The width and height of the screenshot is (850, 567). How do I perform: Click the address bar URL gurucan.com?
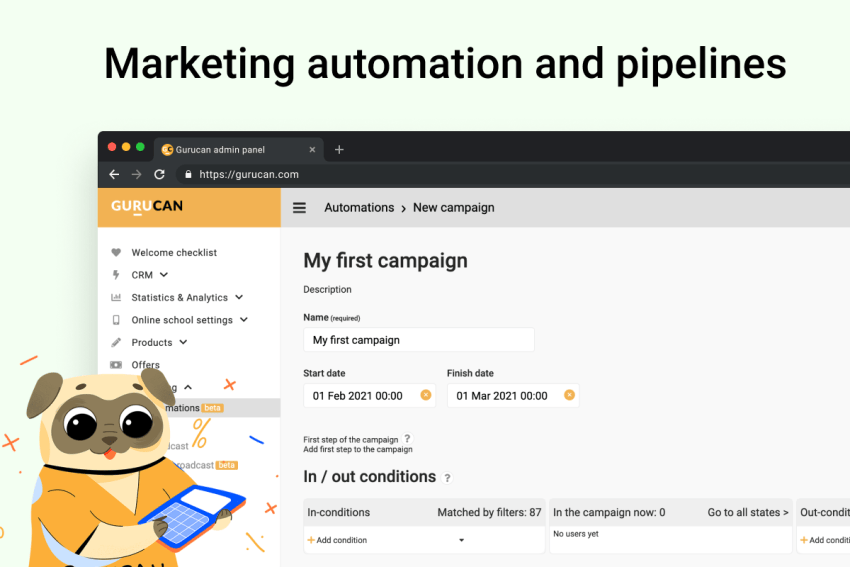249,175
